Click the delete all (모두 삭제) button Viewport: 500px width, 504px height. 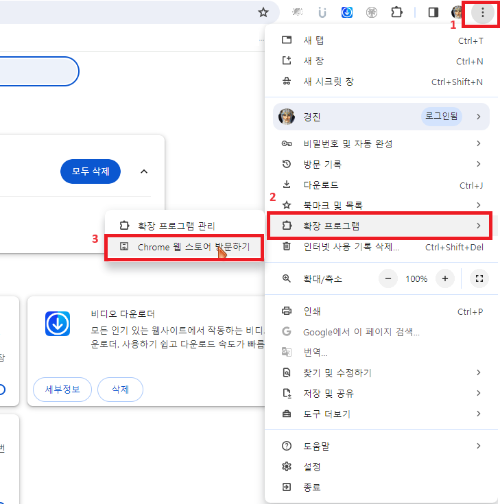coord(90,171)
